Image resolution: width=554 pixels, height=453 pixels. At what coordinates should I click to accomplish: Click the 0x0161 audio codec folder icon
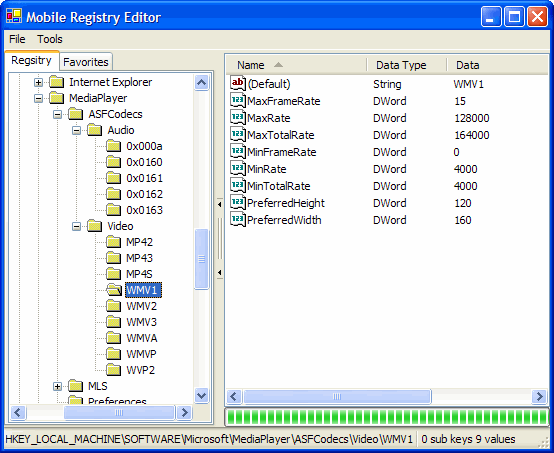[x=114, y=177]
